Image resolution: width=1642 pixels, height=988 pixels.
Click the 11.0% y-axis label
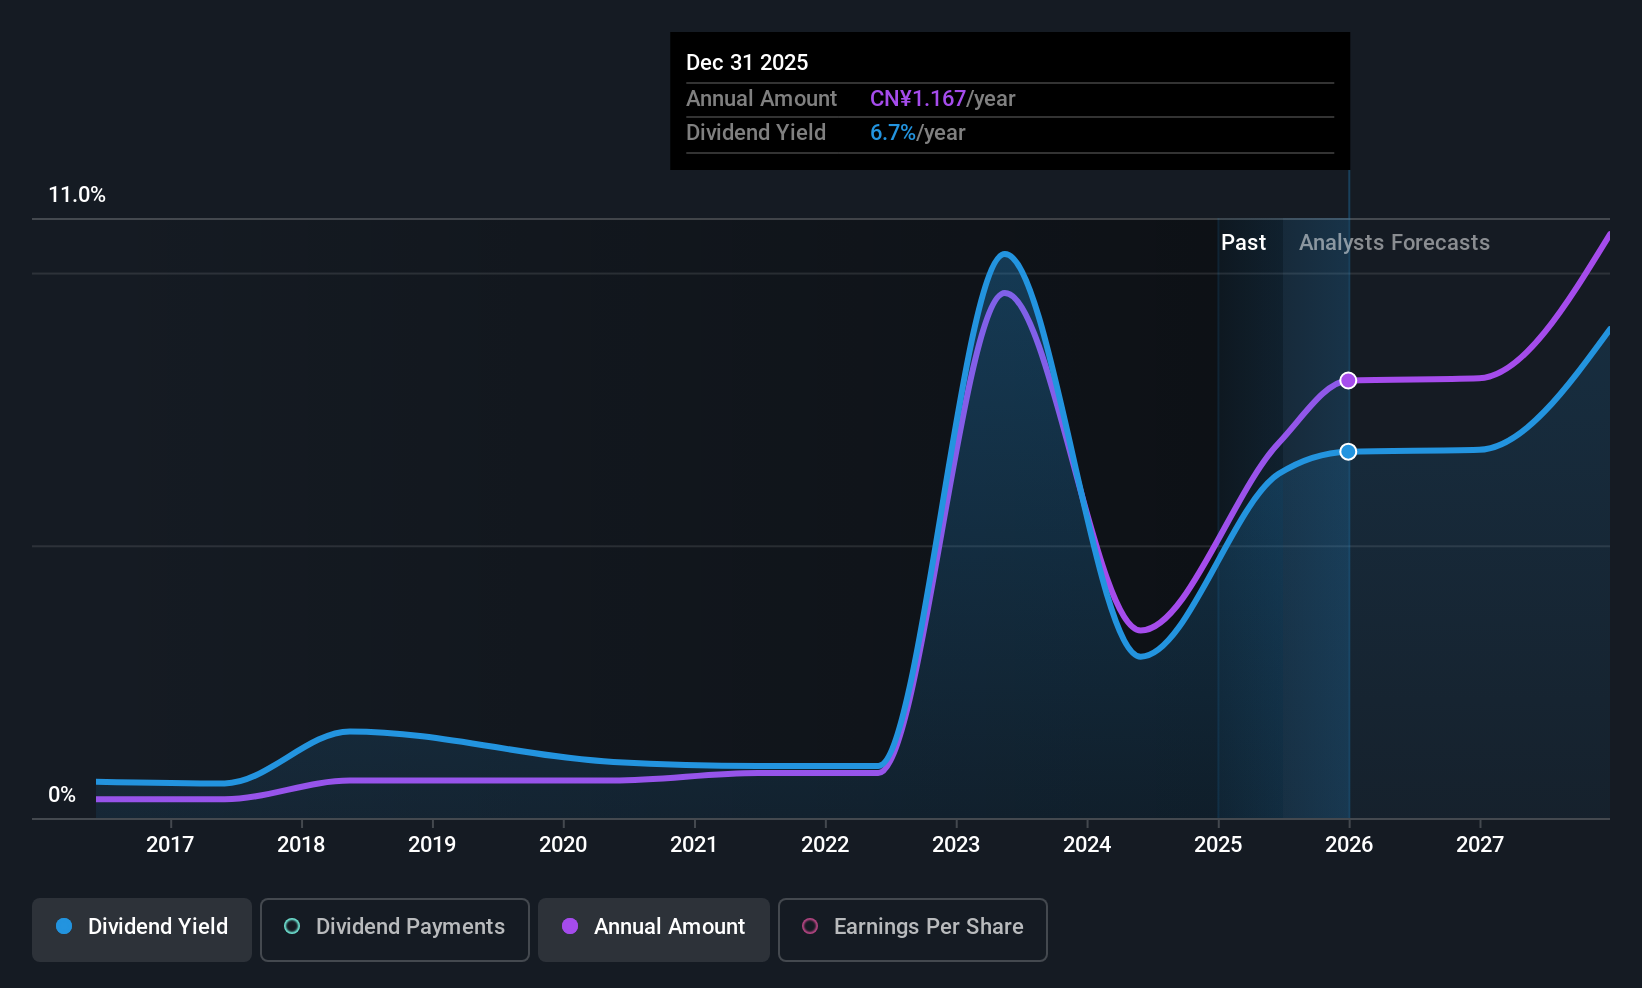(x=77, y=195)
